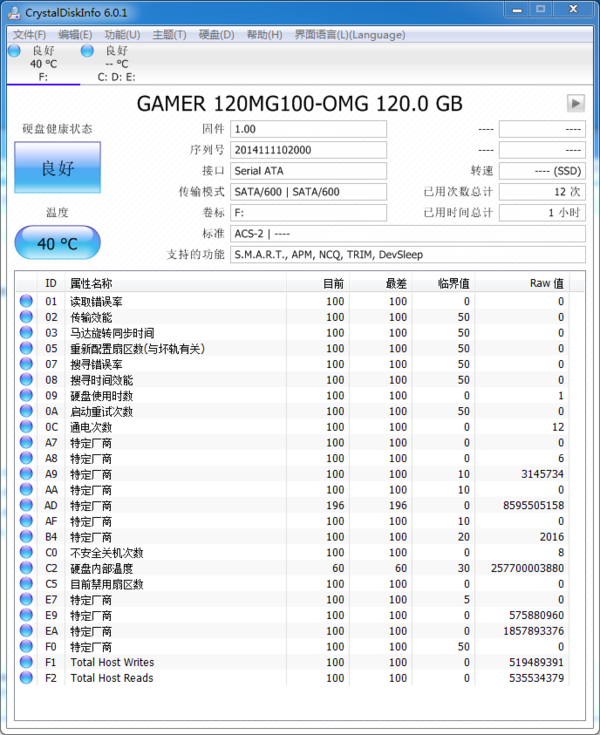
Task: Select the F: drive status orb
Action: point(15,51)
